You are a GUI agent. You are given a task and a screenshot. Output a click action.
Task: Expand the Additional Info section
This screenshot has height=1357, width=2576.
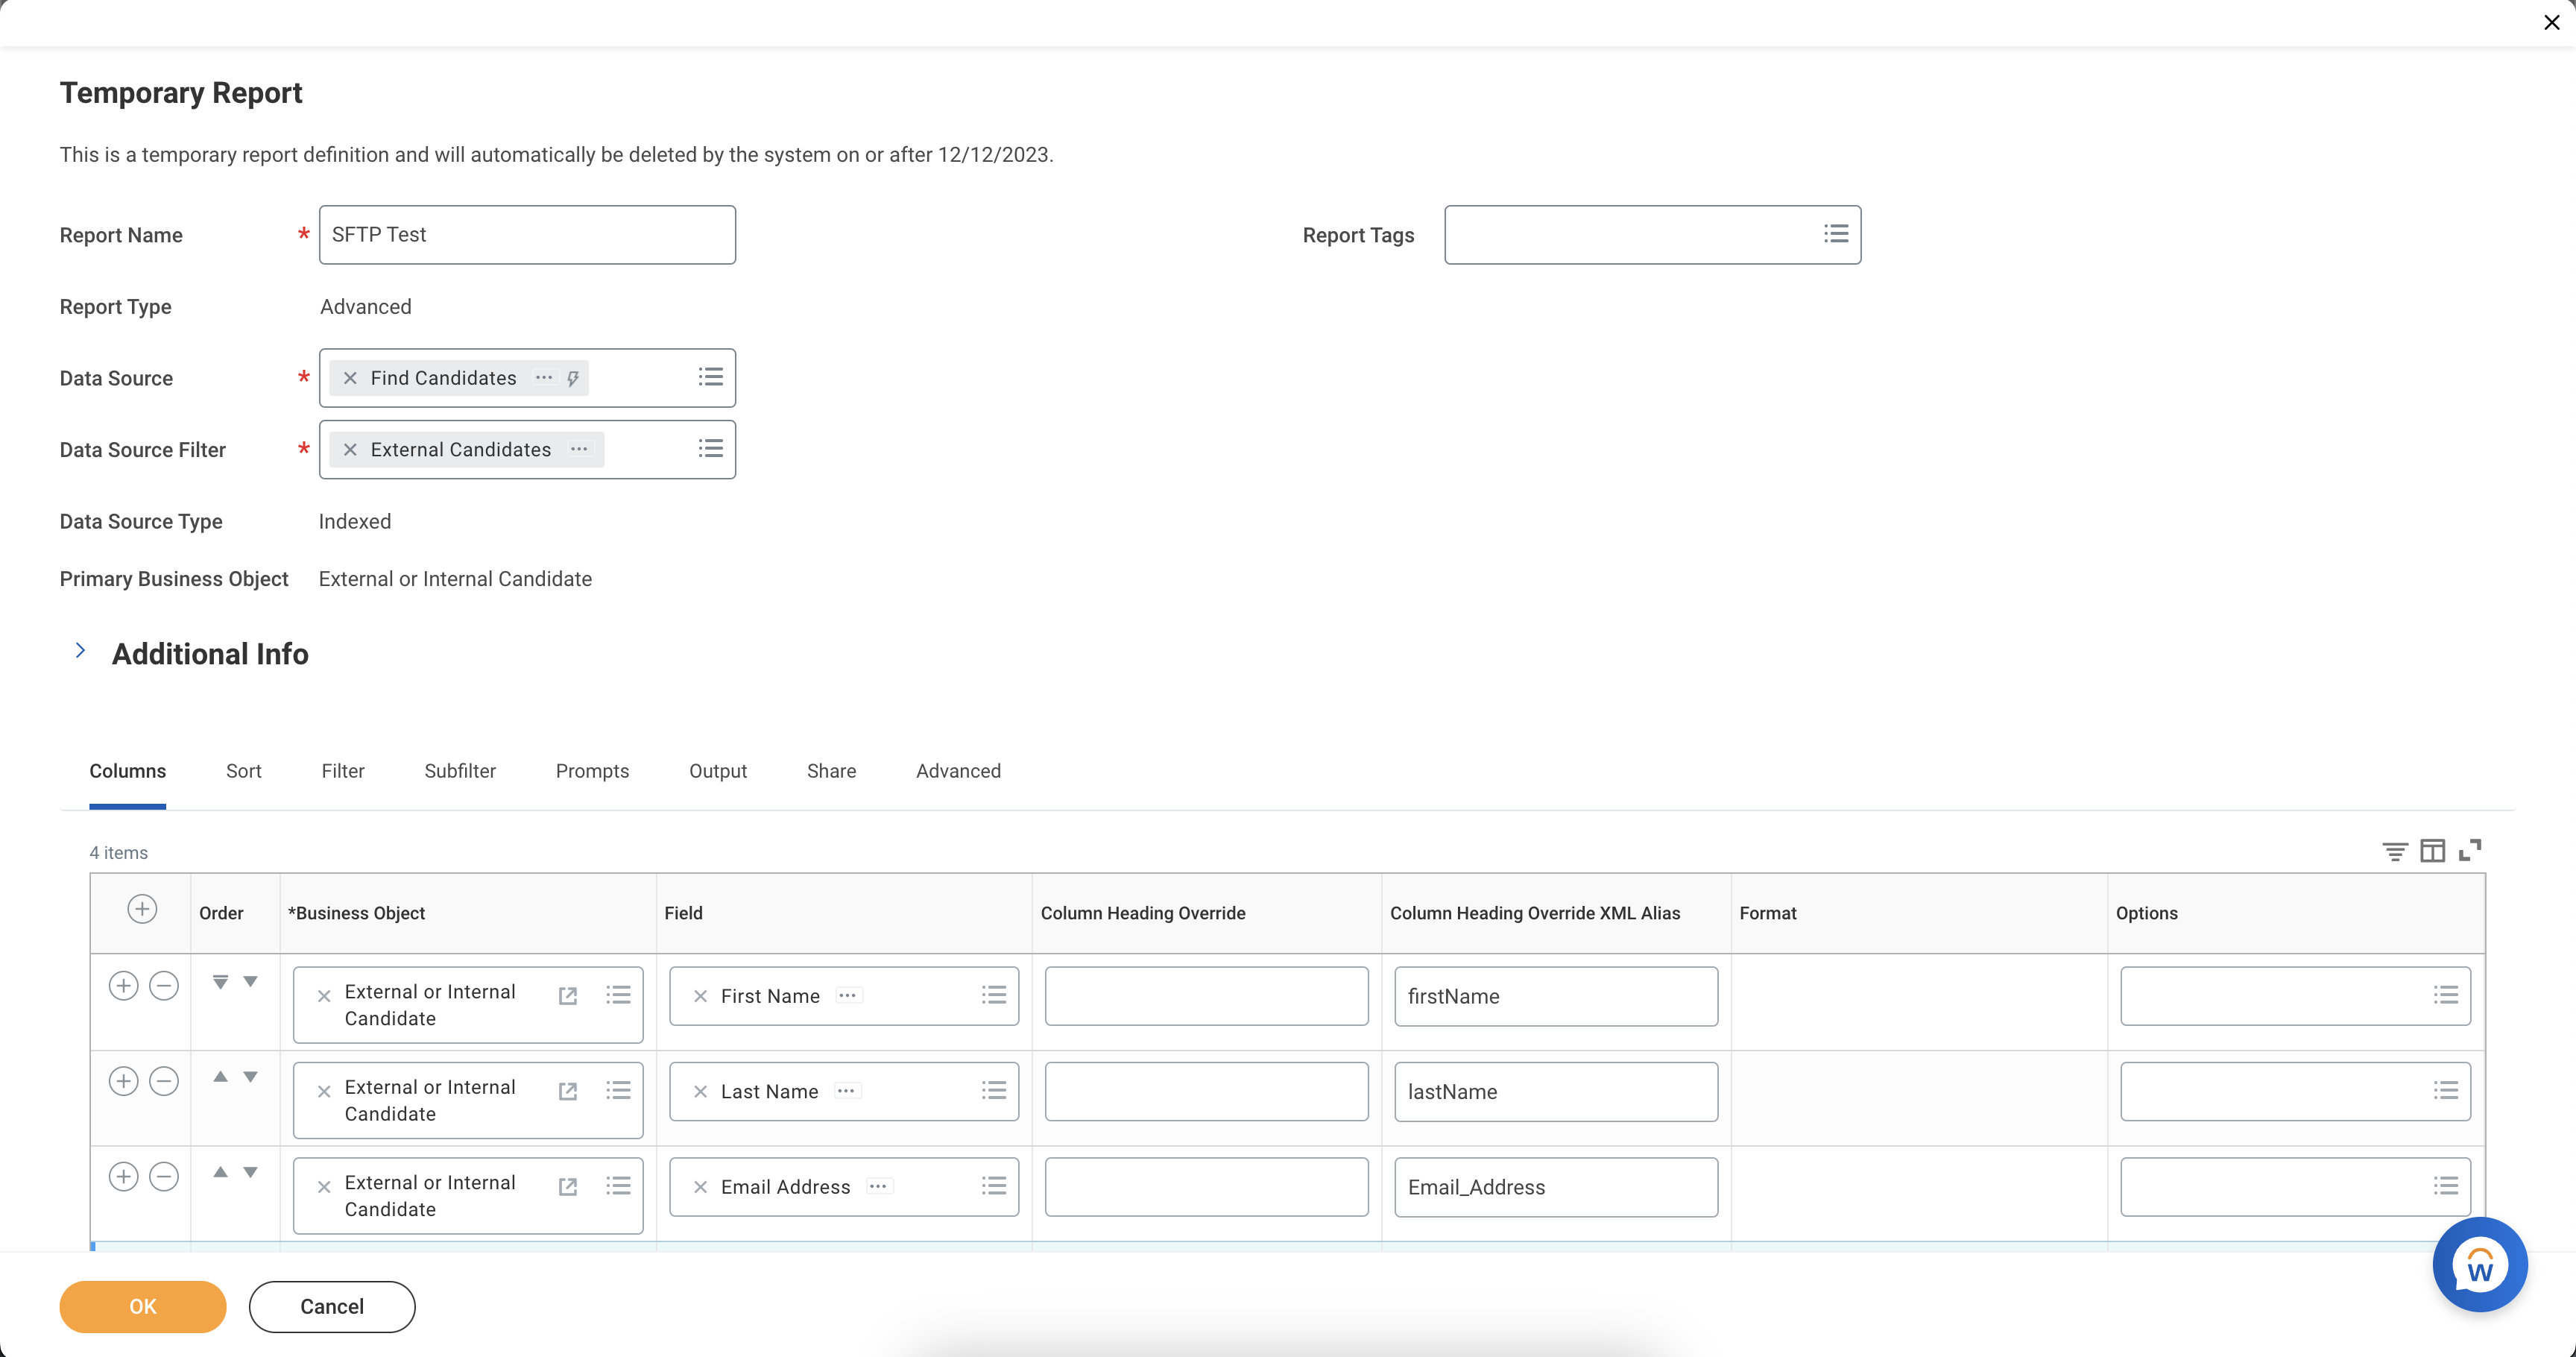(80, 651)
